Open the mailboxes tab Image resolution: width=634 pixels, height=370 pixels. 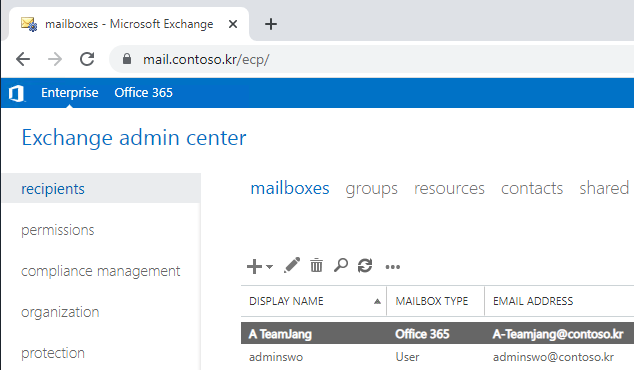290,188
